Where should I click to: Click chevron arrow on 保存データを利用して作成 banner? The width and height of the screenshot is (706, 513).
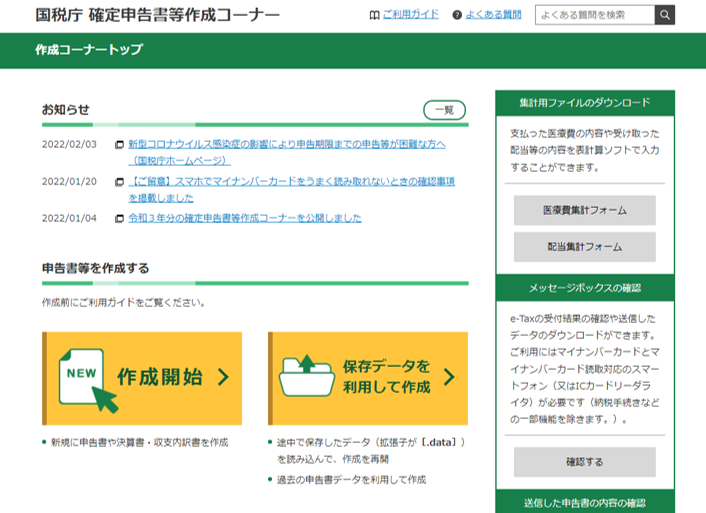coord(449,377)
